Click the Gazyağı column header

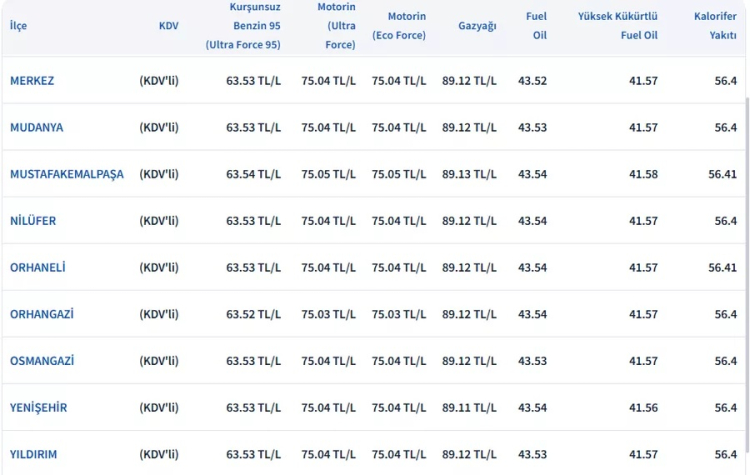click(477, 26)
